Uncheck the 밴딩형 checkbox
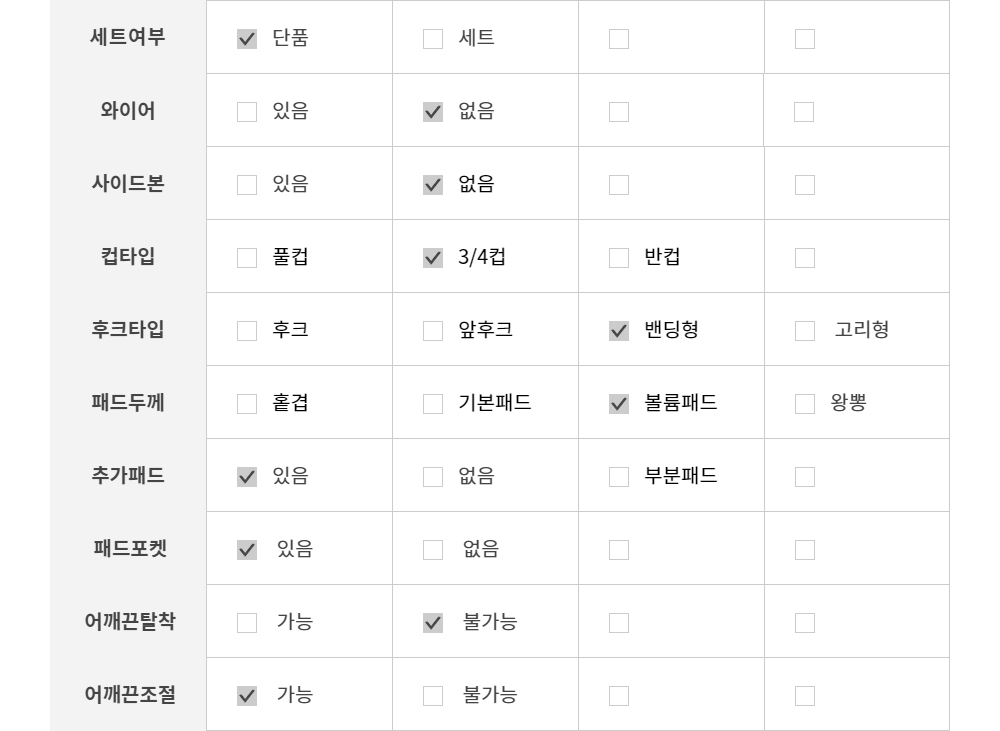1000x731 pixels. click(619, 331)
